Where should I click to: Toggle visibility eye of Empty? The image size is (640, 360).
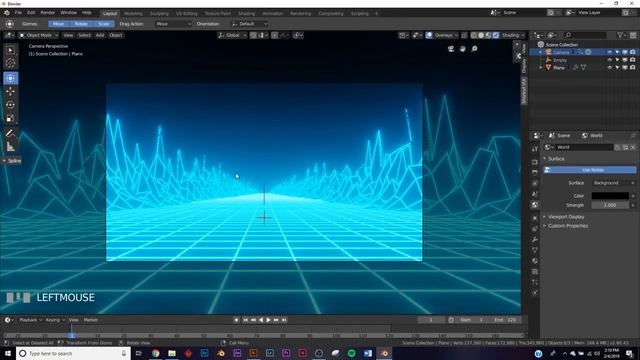pyautogui.click(x=609, y=60)
